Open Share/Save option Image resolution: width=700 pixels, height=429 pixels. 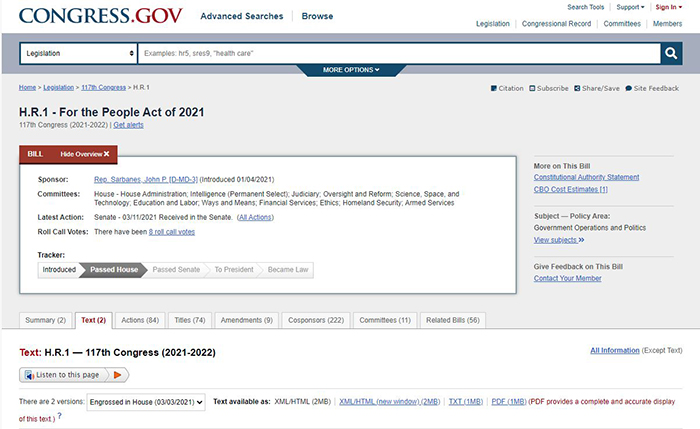(x=597, y=88)
